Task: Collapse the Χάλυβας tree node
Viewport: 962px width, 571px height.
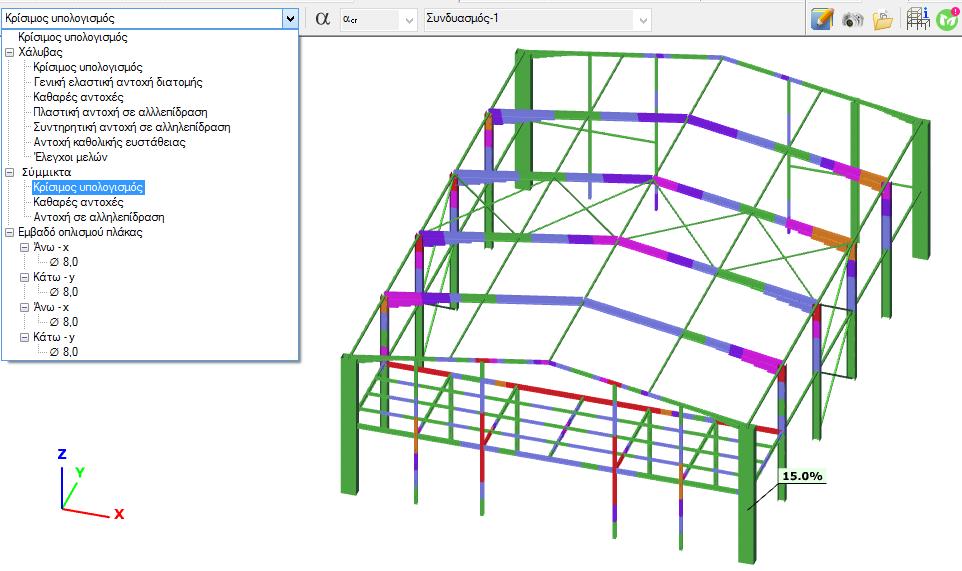Action: (x=9, y=53)
